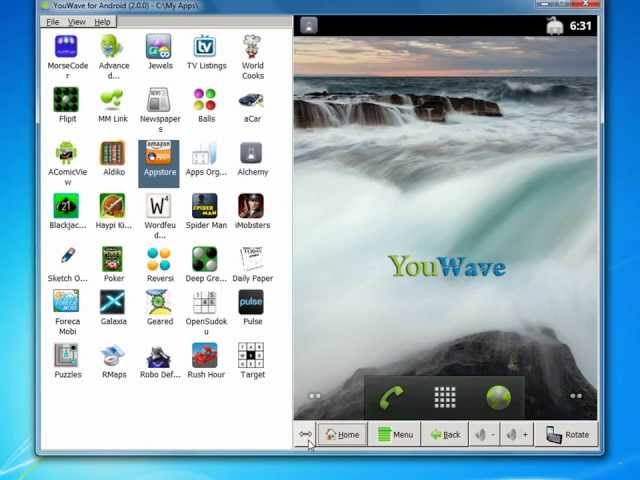Launch the Android browser globe icon
This screenshot has height=480, width=640.
pyautogui.click(x=498, y=397)
